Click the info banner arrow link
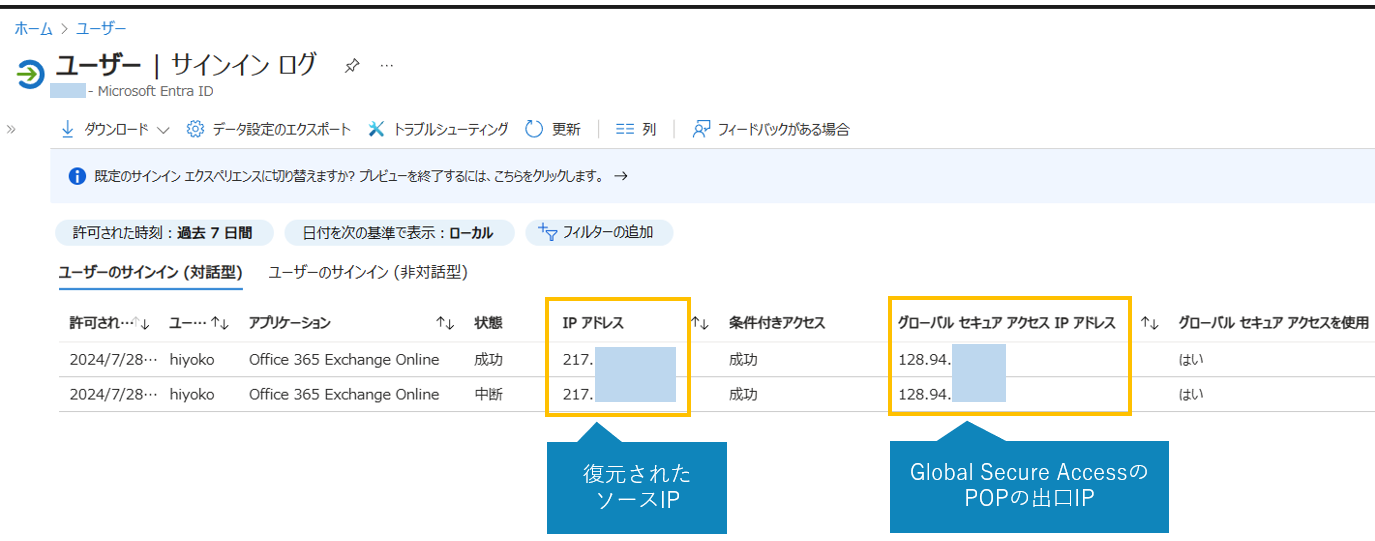 621,176
